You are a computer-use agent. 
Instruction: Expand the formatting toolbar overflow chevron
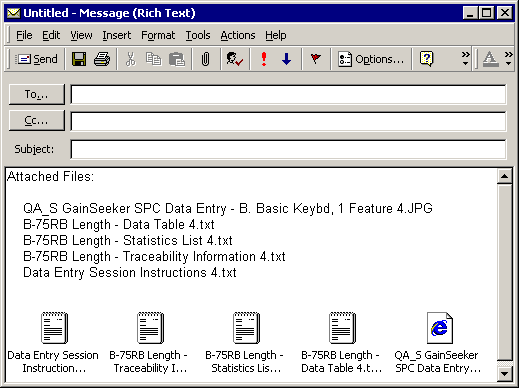pyautogui.click(x=508, y=58)
